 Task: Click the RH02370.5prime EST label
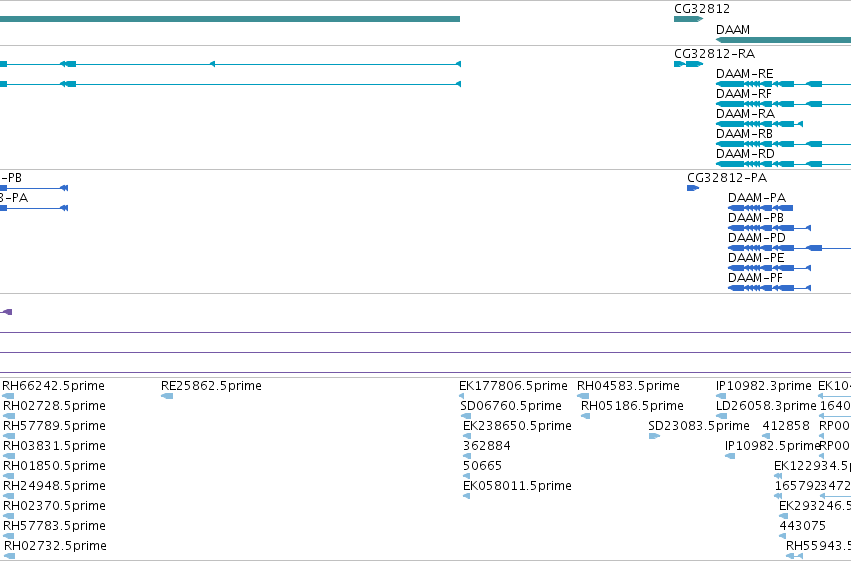point(54,506)
